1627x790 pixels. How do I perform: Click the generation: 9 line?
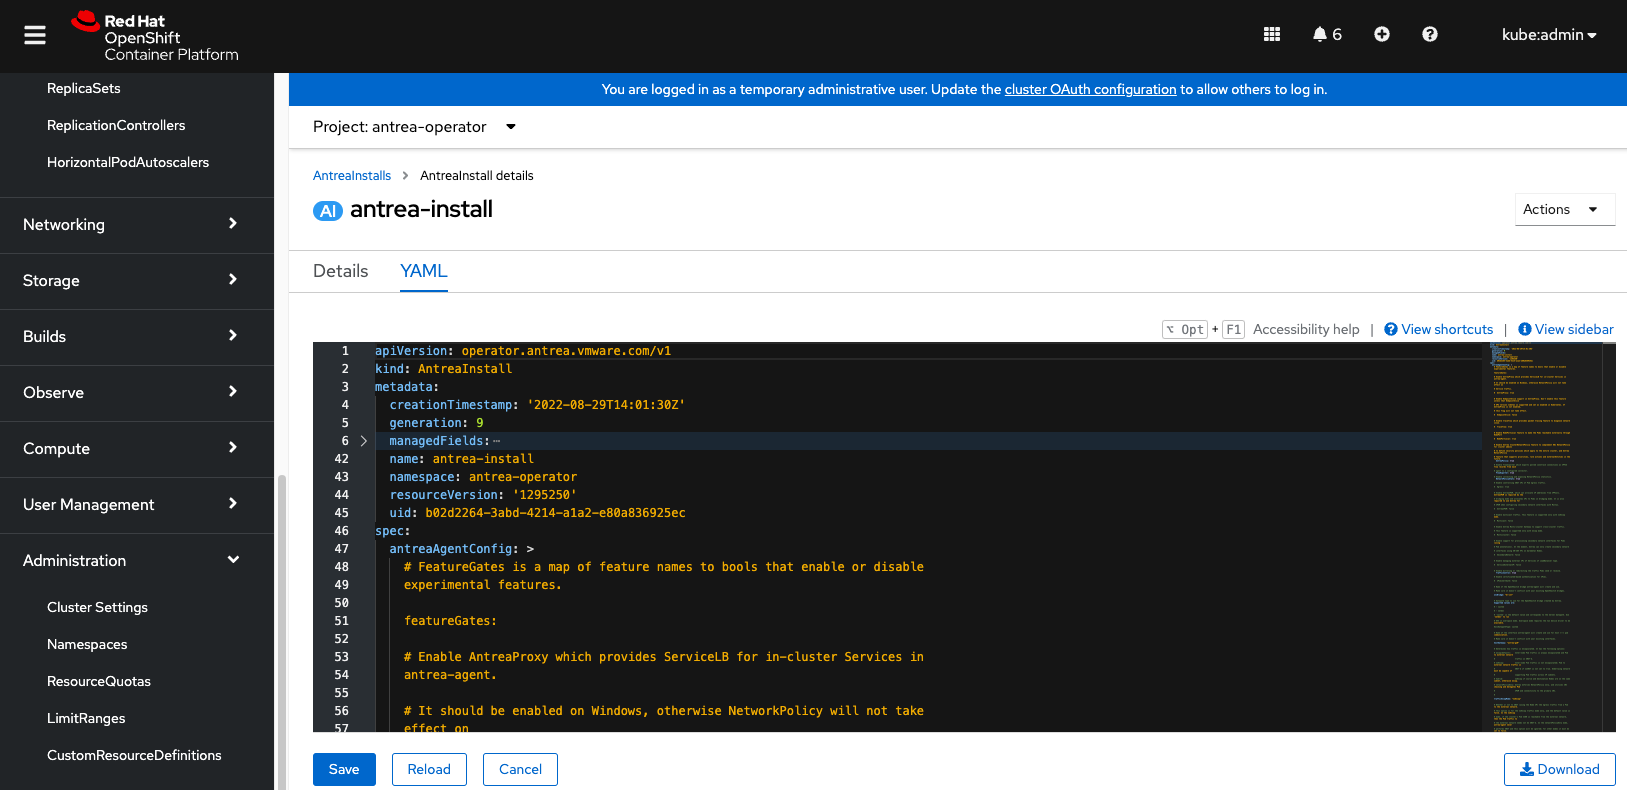[436, 423]
